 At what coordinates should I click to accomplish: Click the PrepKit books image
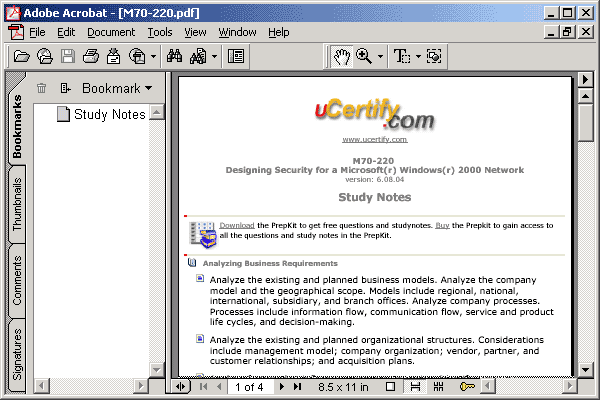click(203, 234)
